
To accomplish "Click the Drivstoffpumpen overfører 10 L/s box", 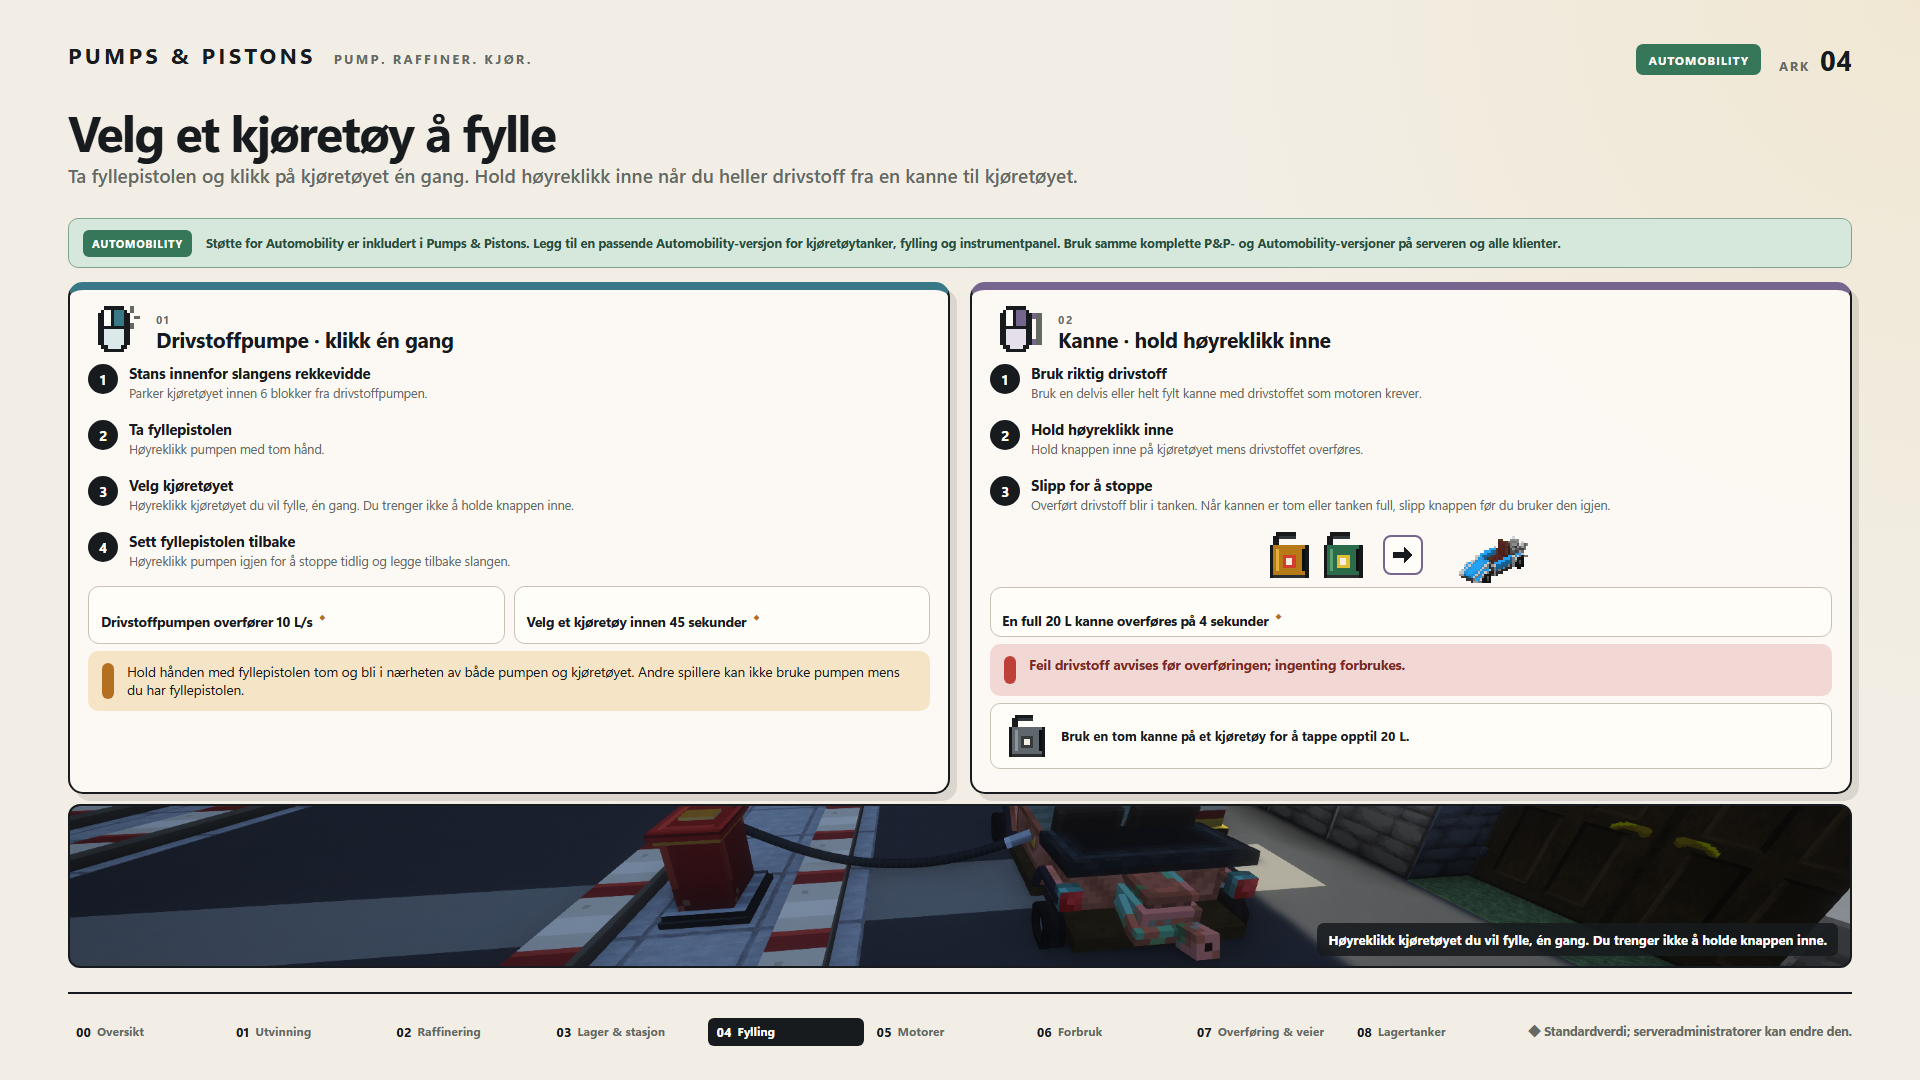I will [x=296, y=615].
